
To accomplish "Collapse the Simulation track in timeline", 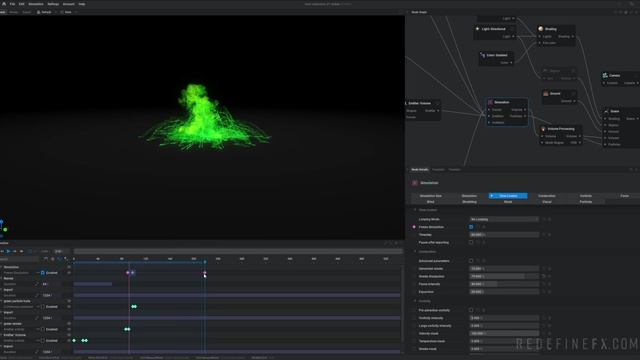I will click(x=1, y=267).
